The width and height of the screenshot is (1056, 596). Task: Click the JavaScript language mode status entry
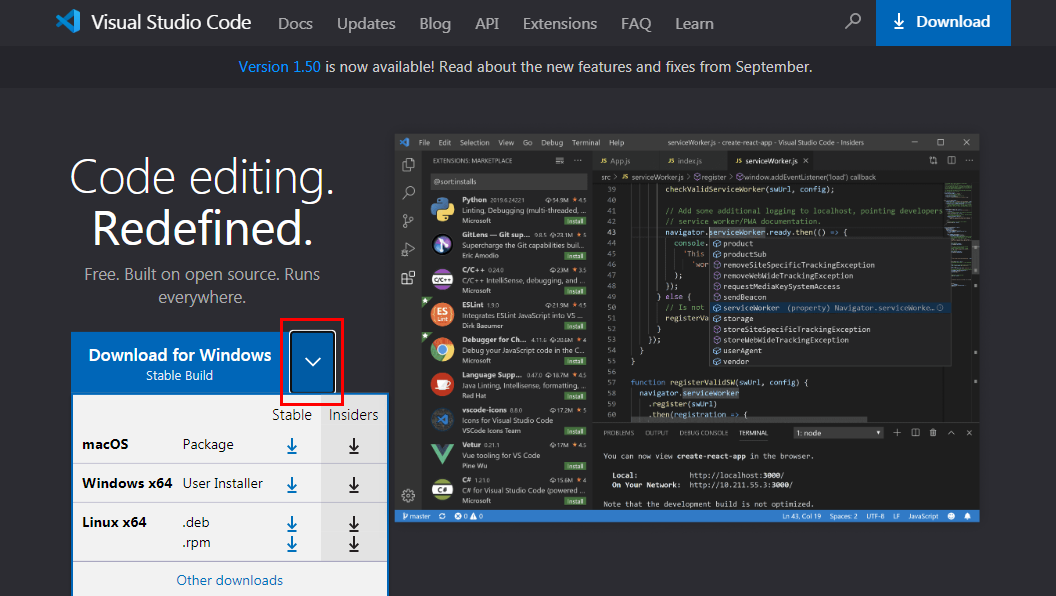coord(923,516)
